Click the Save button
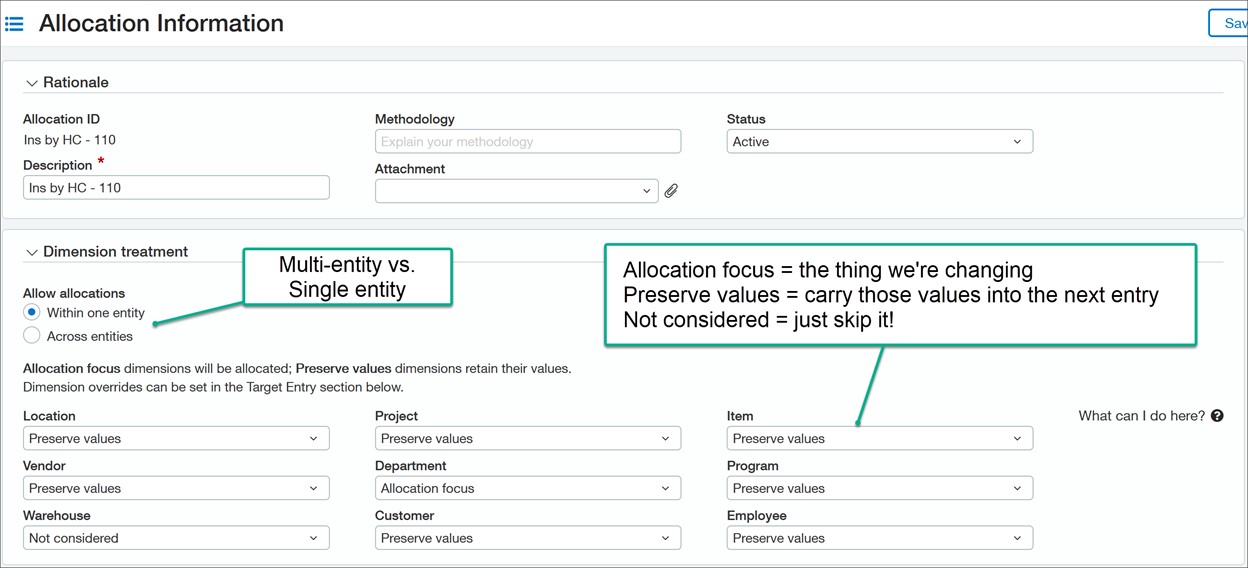Image resolution: width=1248 pixels, height=568 pixels. click(x=1229, y=23)
